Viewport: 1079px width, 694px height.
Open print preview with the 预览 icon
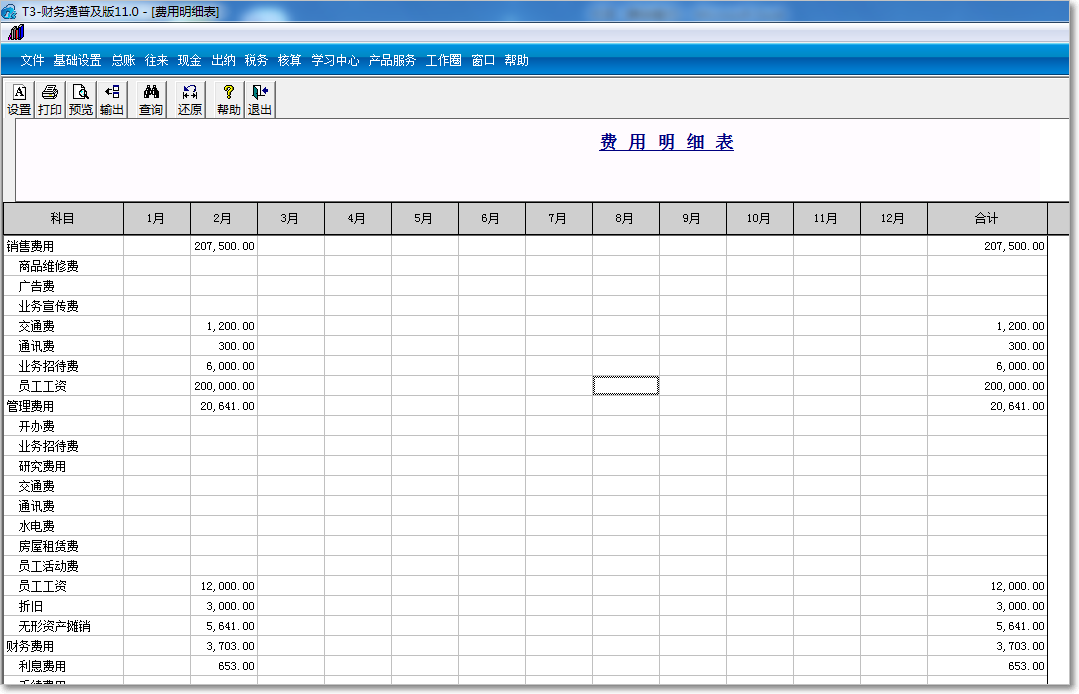pyautogui.click(x=81, y=98)
